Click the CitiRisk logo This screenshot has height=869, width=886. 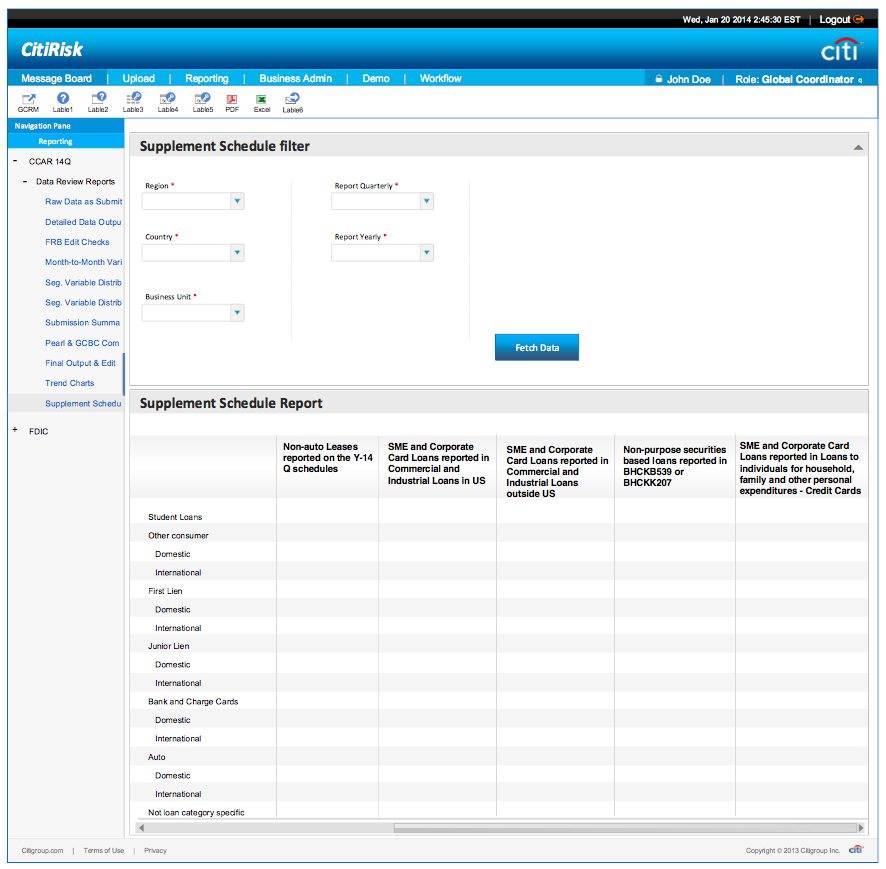52,50
